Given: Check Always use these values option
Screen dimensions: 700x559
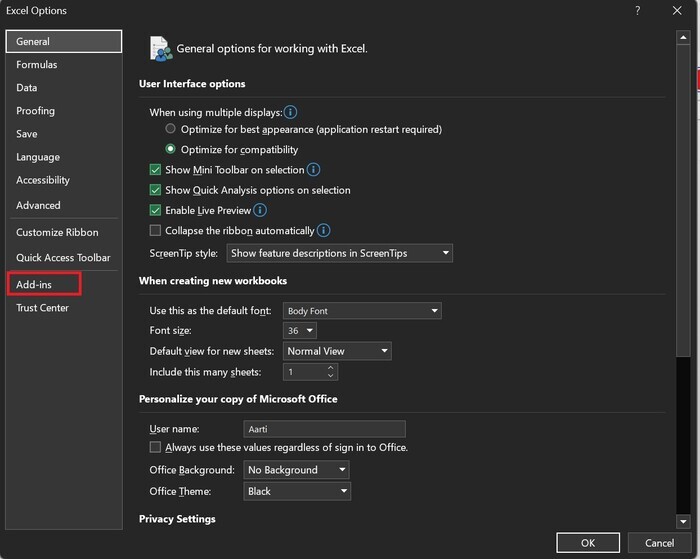Looking at the screenshot, I should 155,447.
